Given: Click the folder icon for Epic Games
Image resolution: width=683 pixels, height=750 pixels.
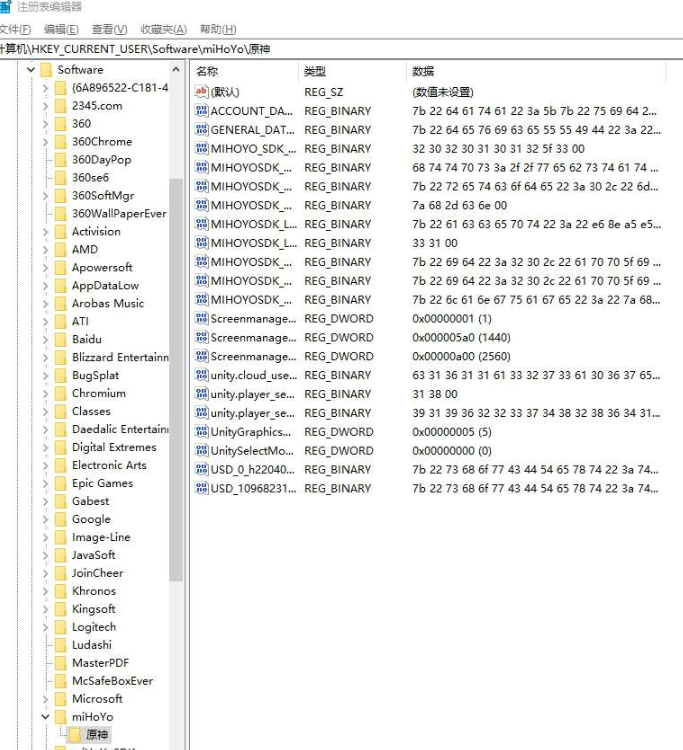Looking at the screenshot, I should coord(61,484).
